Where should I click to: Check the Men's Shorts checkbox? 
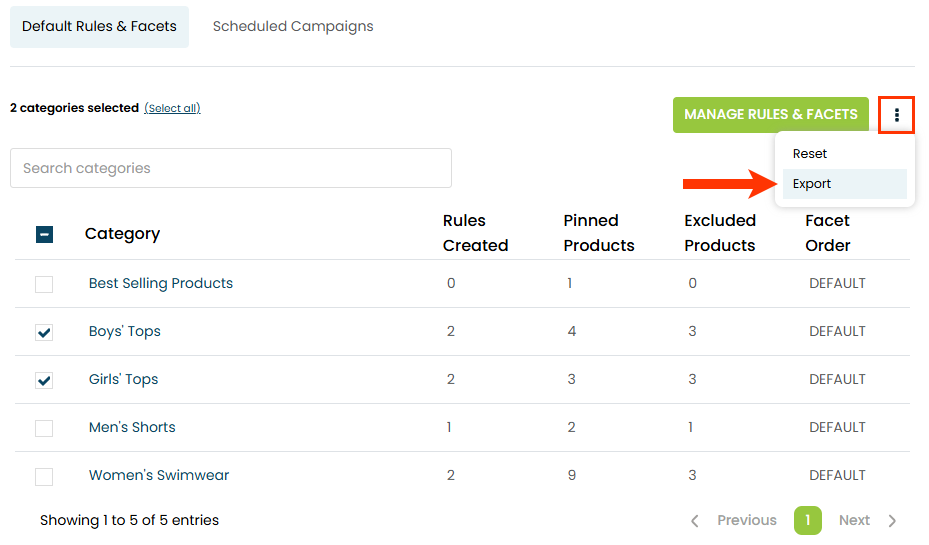(44, 428)
